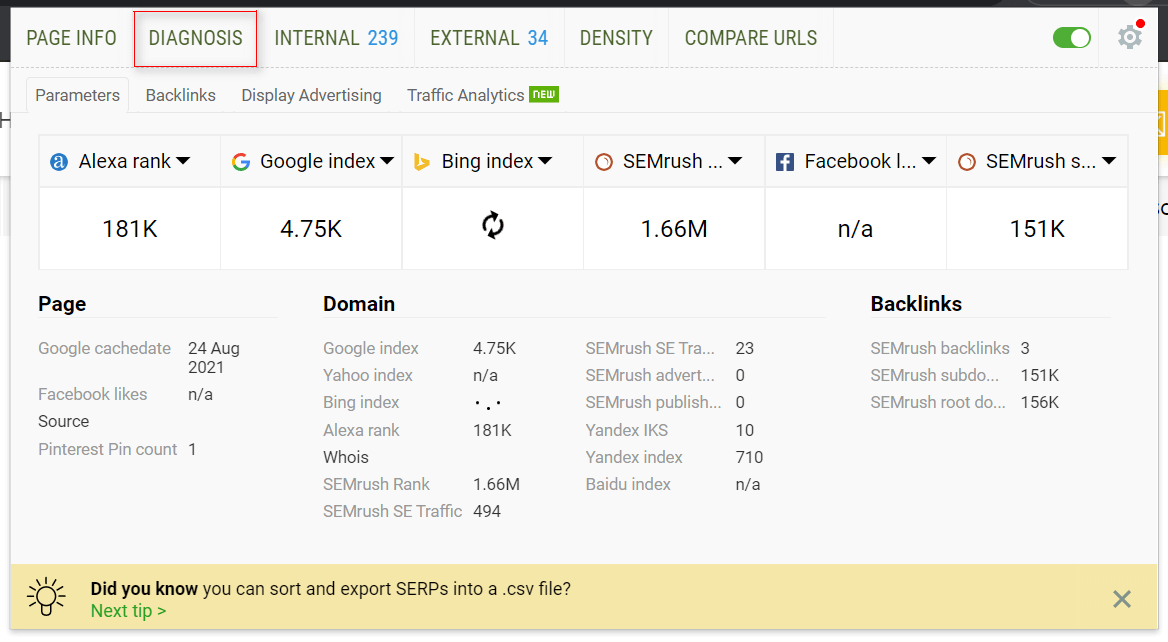Select the Traffic Analytics tab
This screenshot has height=642, width=1168.
[x=465, y=95]
